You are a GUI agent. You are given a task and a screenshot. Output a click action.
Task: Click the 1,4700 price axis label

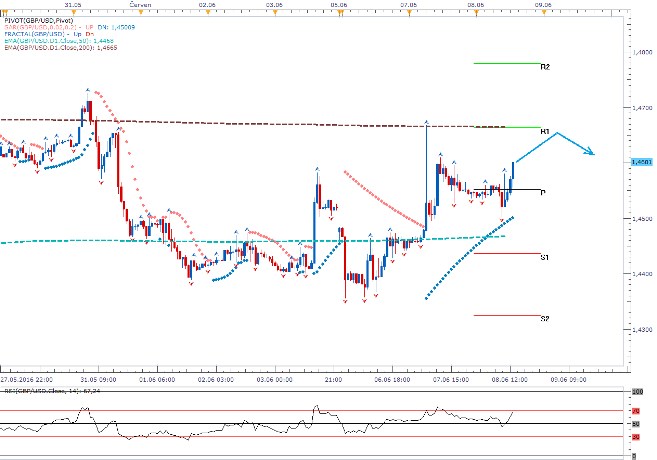coord(641,106)
